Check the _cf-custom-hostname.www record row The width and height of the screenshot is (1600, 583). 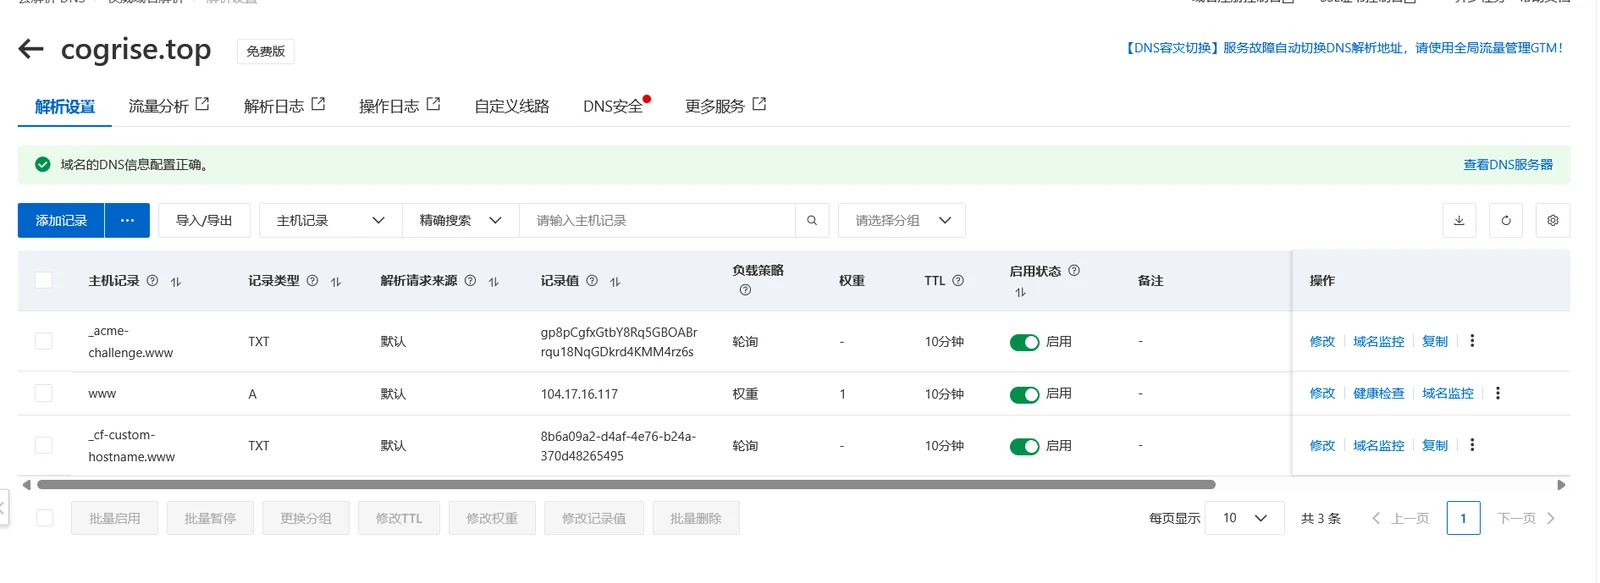tap(44, 445)
